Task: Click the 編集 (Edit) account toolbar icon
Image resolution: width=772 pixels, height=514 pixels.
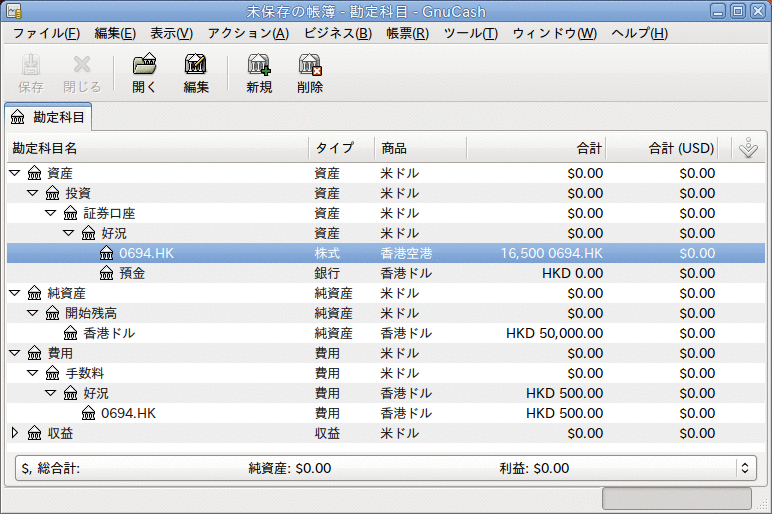Action: click(x=195, y=73)
